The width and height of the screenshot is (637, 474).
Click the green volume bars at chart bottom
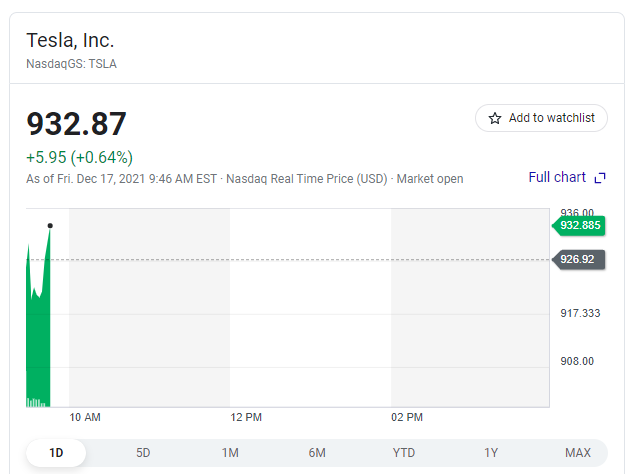coord(36,402)
